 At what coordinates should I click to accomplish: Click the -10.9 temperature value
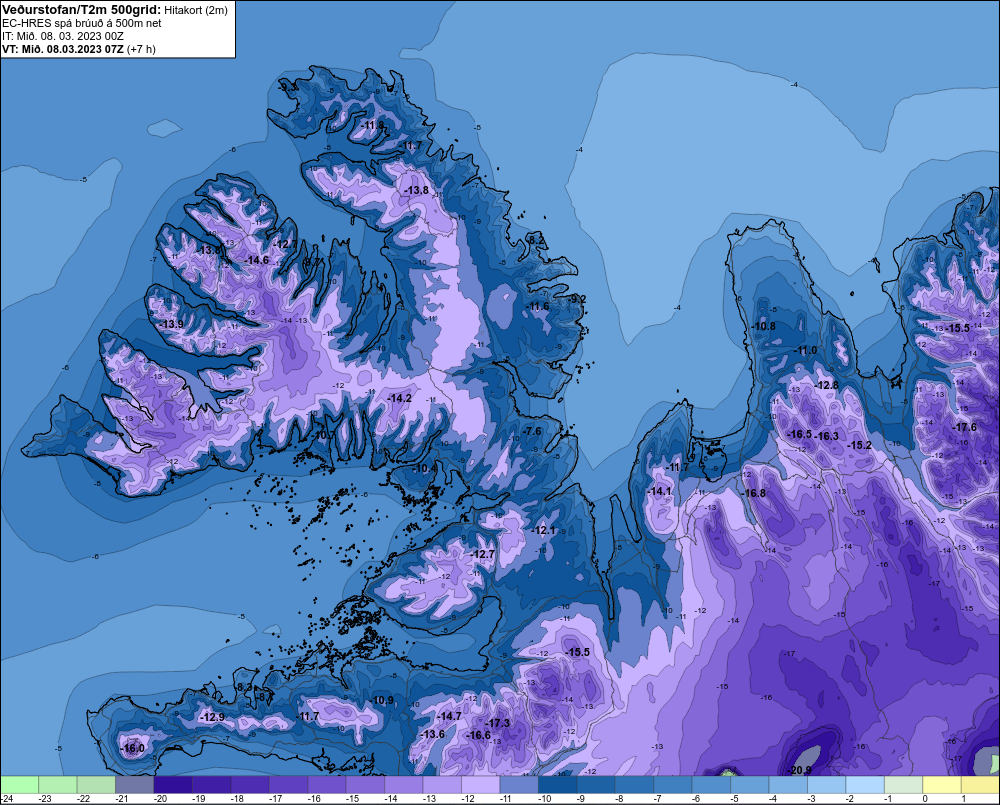pos(383,700)
